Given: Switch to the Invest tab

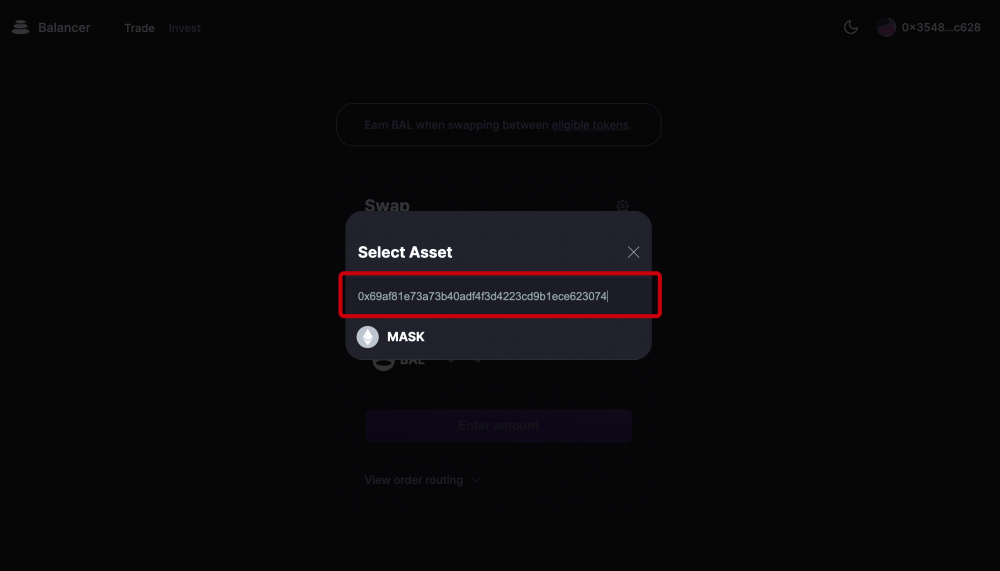Looking at the screenshot, I should tap(184, 28).
